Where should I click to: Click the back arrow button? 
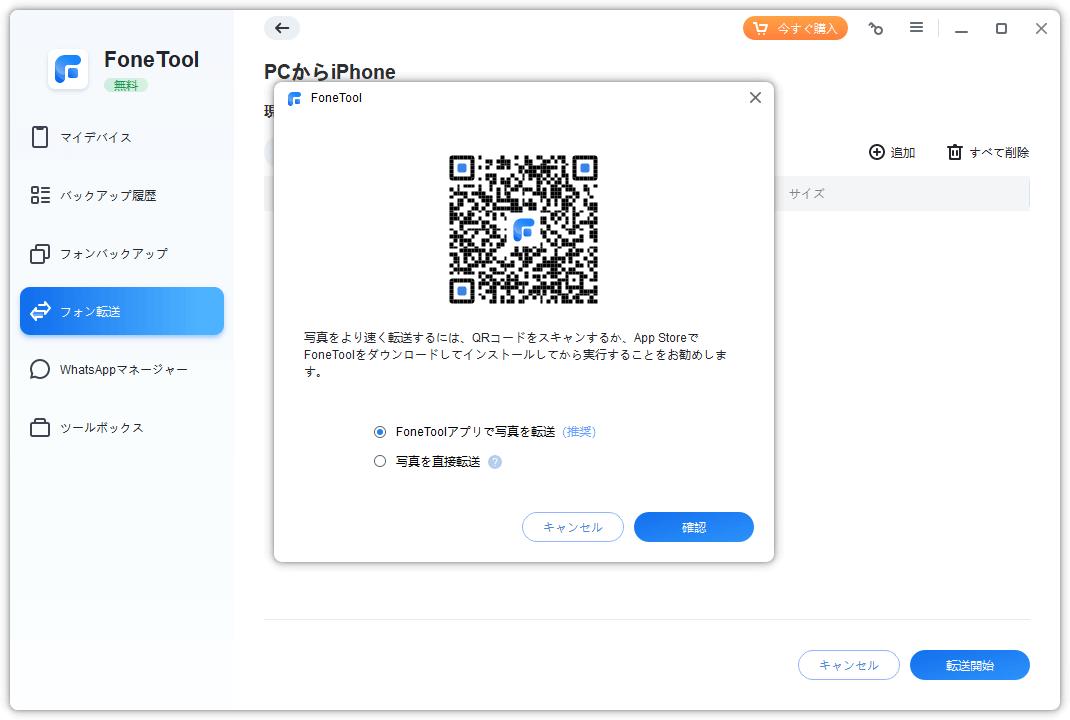pos(282,28)
